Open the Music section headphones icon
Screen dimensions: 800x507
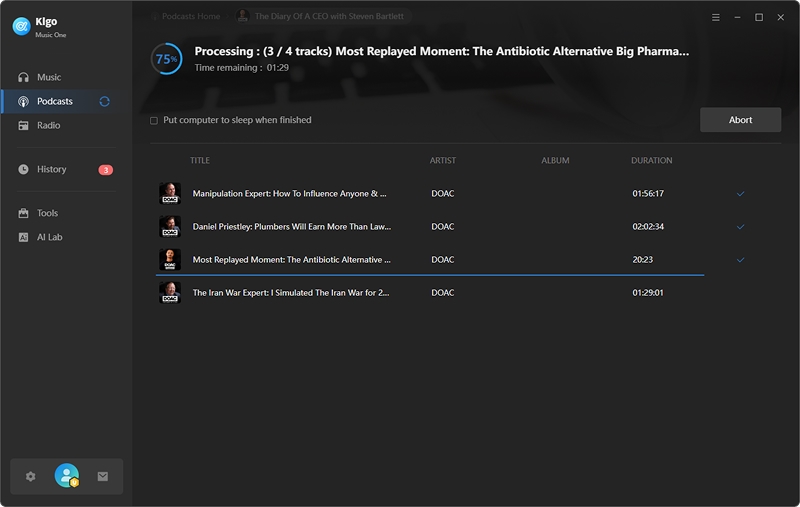[x=23, y=78]
